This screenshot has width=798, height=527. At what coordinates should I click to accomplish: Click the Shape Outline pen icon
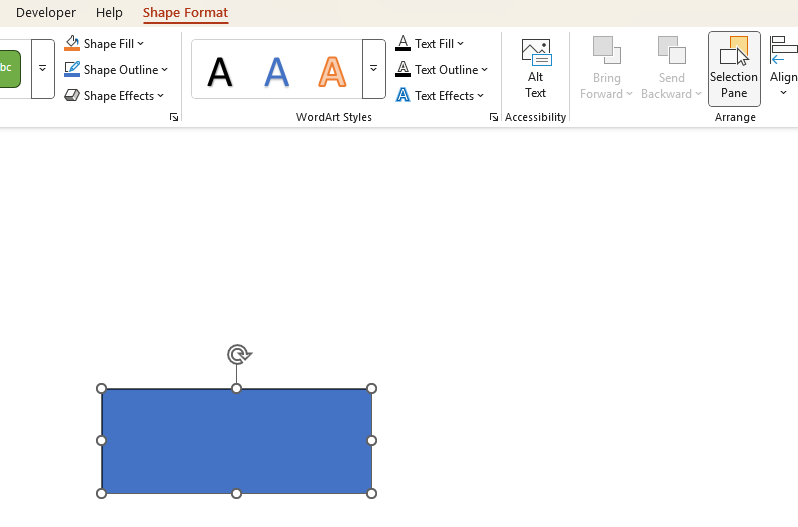72,70
